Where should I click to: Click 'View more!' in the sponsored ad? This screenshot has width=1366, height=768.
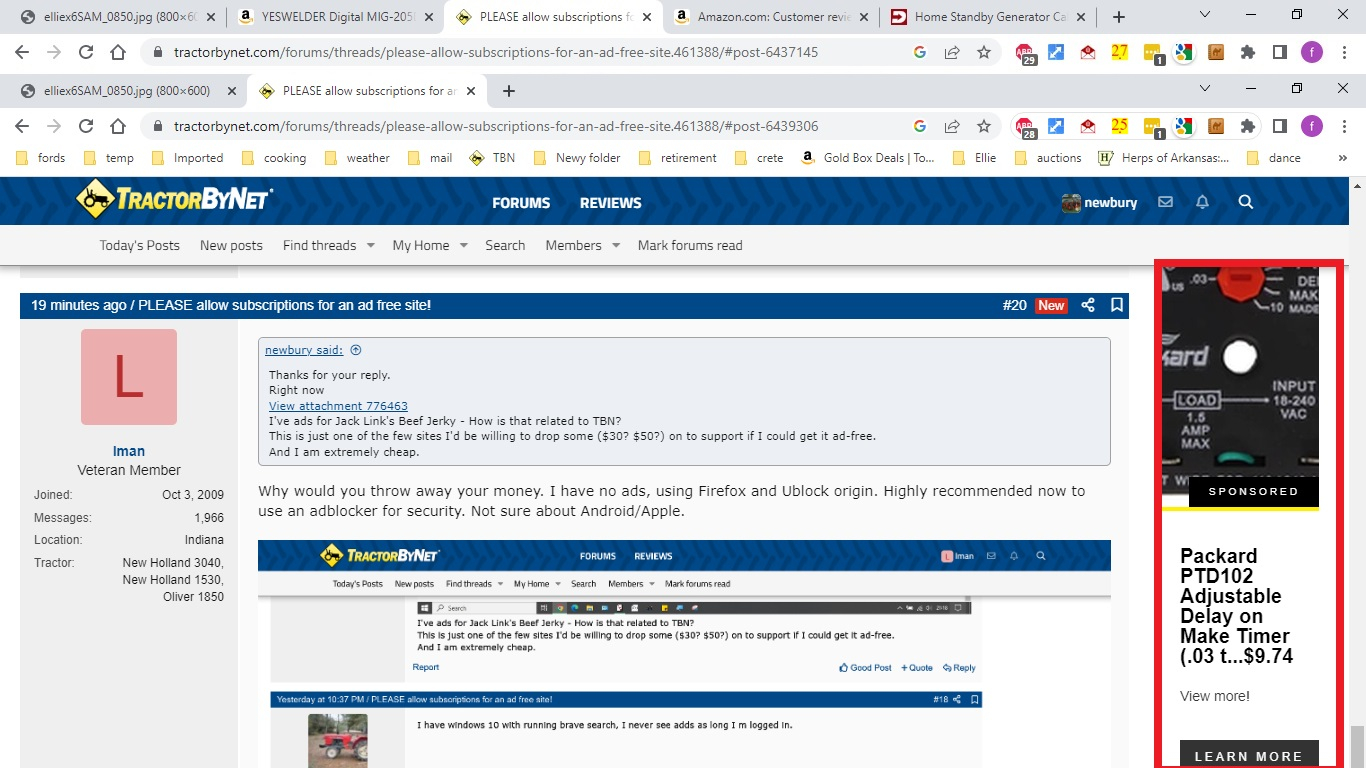click(x=1214, y=696)
